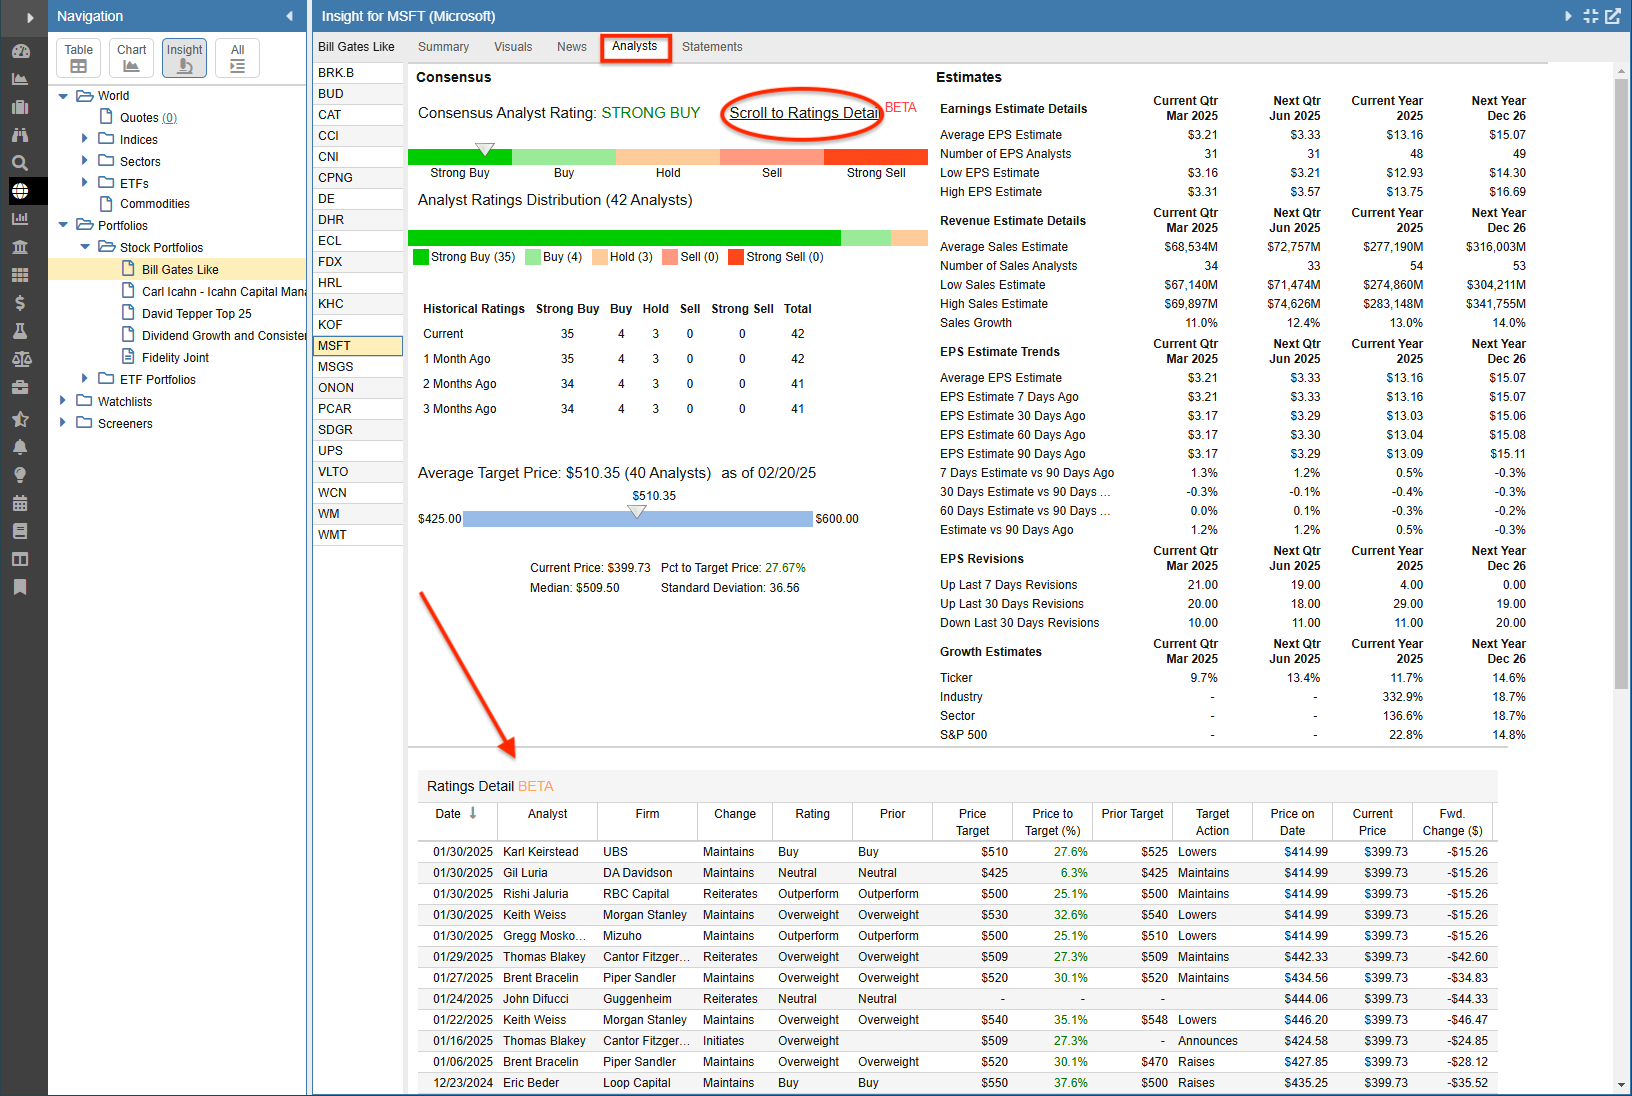This screenshot has height=1096, width=1632.
Task: Open the magnifier search icon in sidebar
Action: (x=20, y=163)
